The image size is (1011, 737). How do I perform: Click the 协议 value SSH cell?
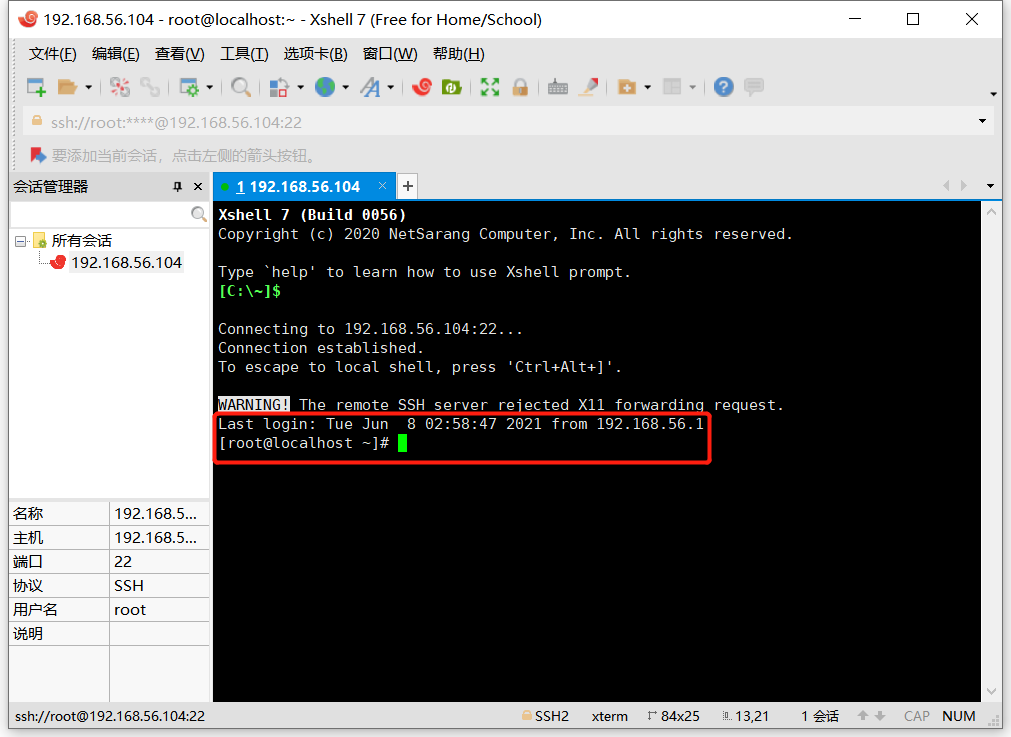pos(159,586)
